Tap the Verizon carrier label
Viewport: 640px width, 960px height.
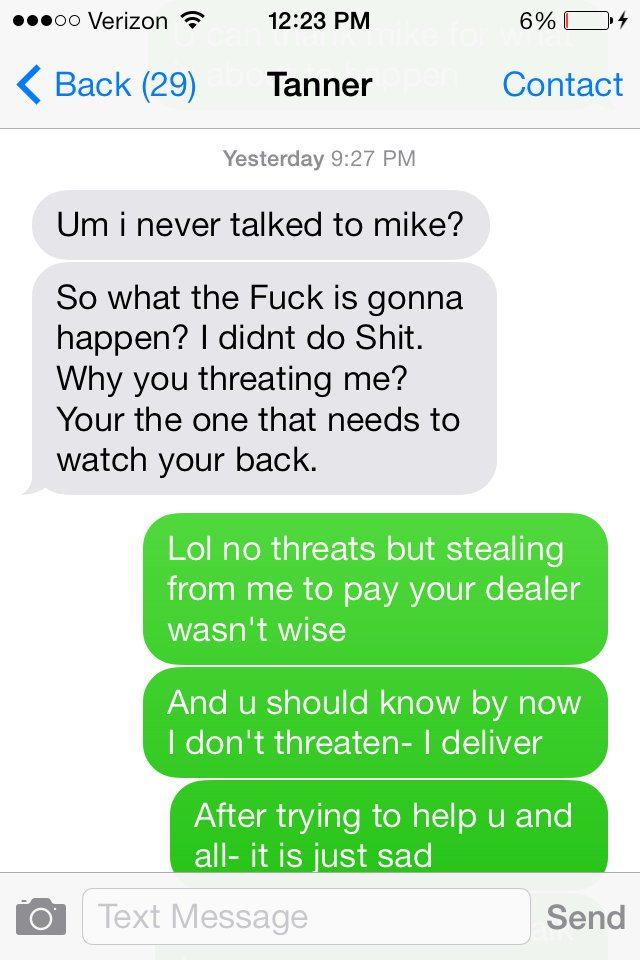tap(128, 21)
